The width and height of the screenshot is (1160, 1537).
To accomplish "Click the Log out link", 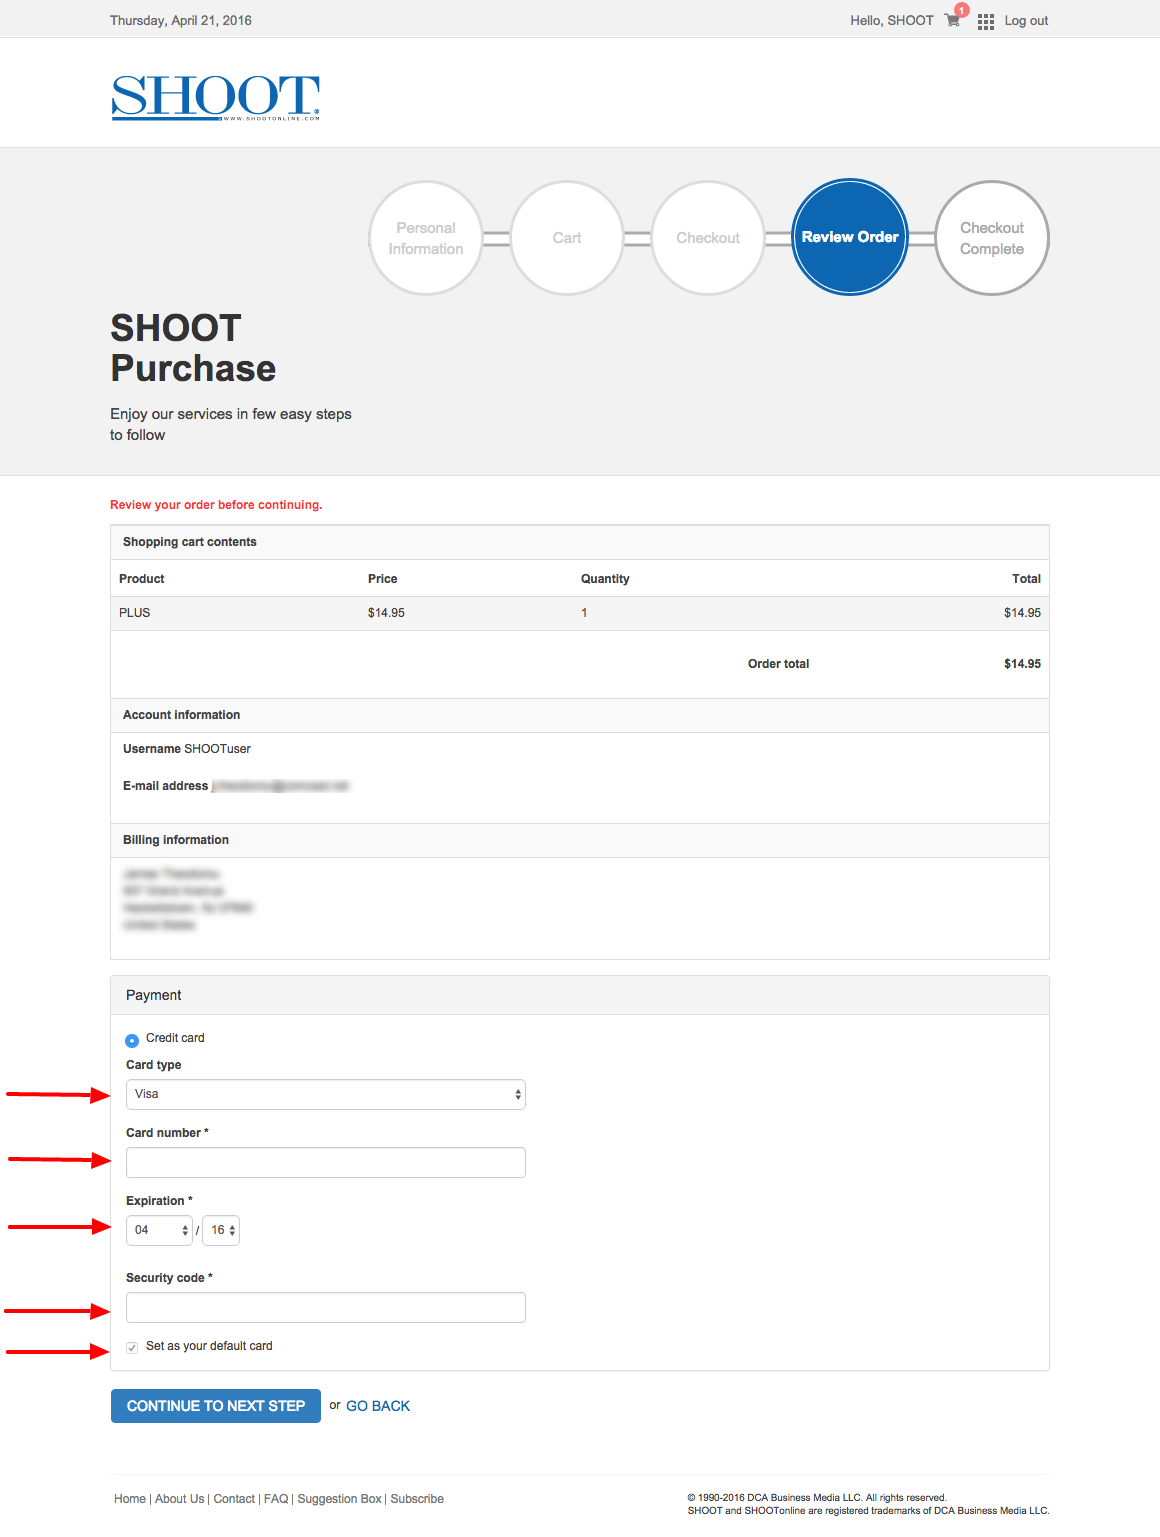I will 1026,21.
